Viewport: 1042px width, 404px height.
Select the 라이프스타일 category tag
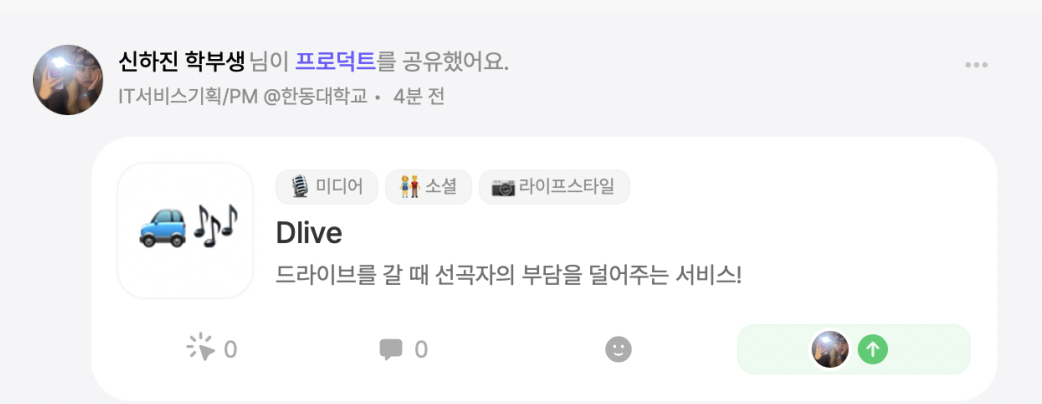point(554,187)
